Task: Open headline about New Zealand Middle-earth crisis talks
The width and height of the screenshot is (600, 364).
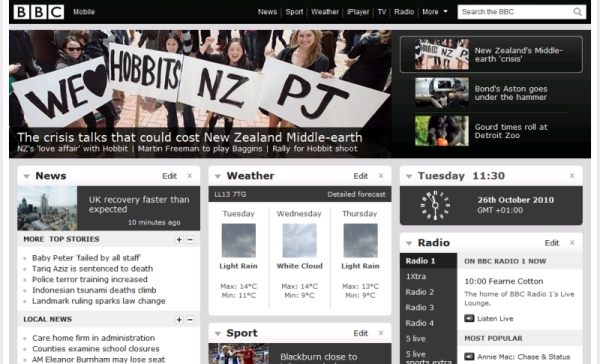Action: [190, 137]
